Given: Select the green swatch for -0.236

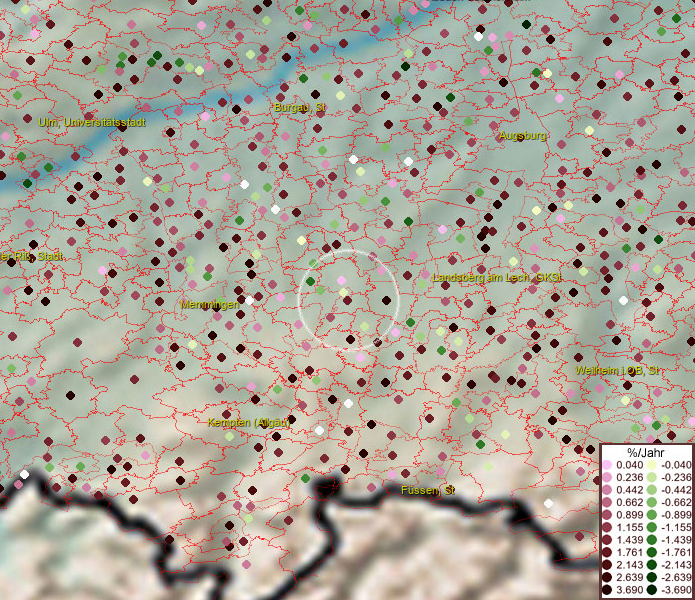Looking at the screenshot, I should [652, 477].
